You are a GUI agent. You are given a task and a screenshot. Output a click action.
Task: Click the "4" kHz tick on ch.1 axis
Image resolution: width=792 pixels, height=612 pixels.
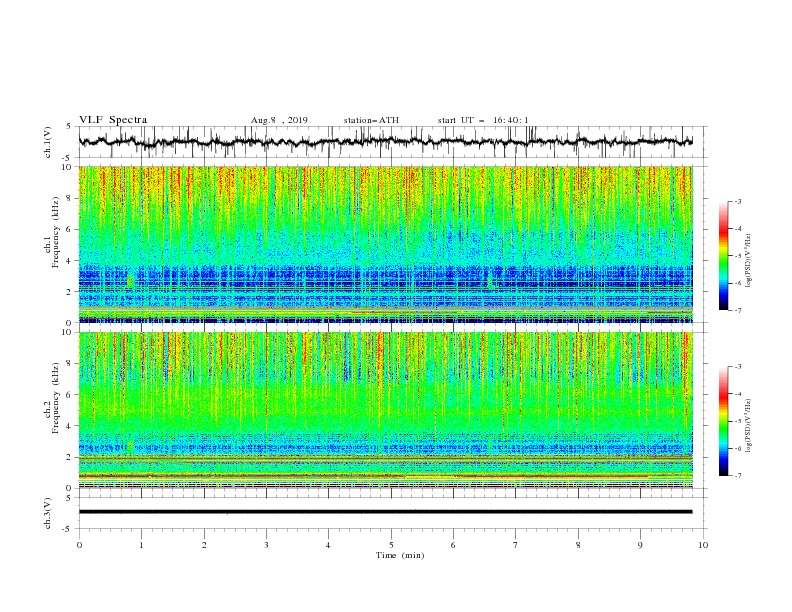(70, 261)
